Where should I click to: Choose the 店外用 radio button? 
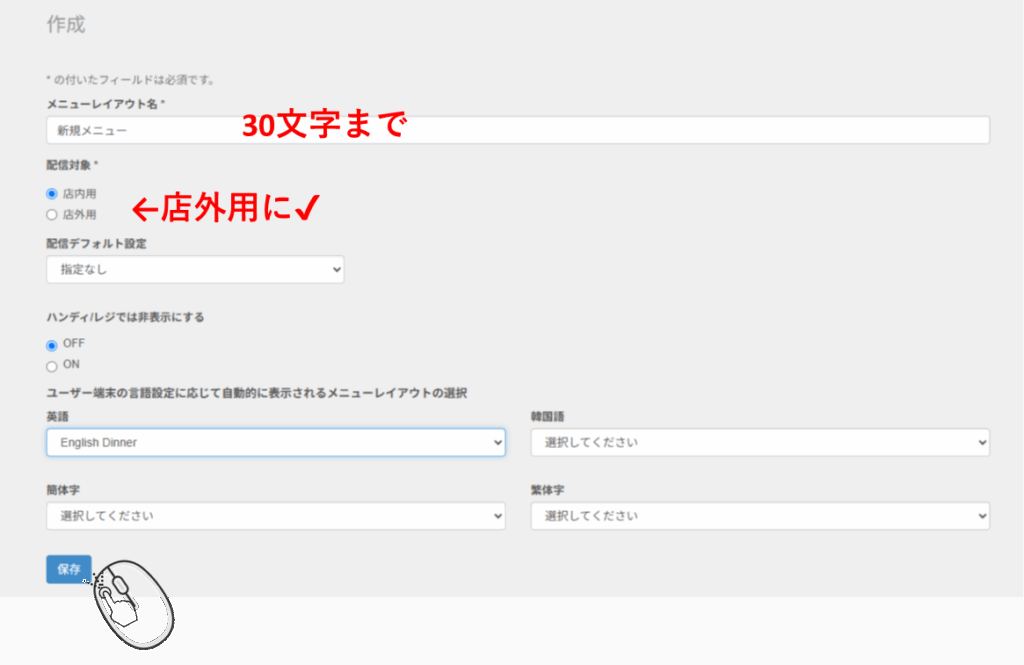pos(52,214)
